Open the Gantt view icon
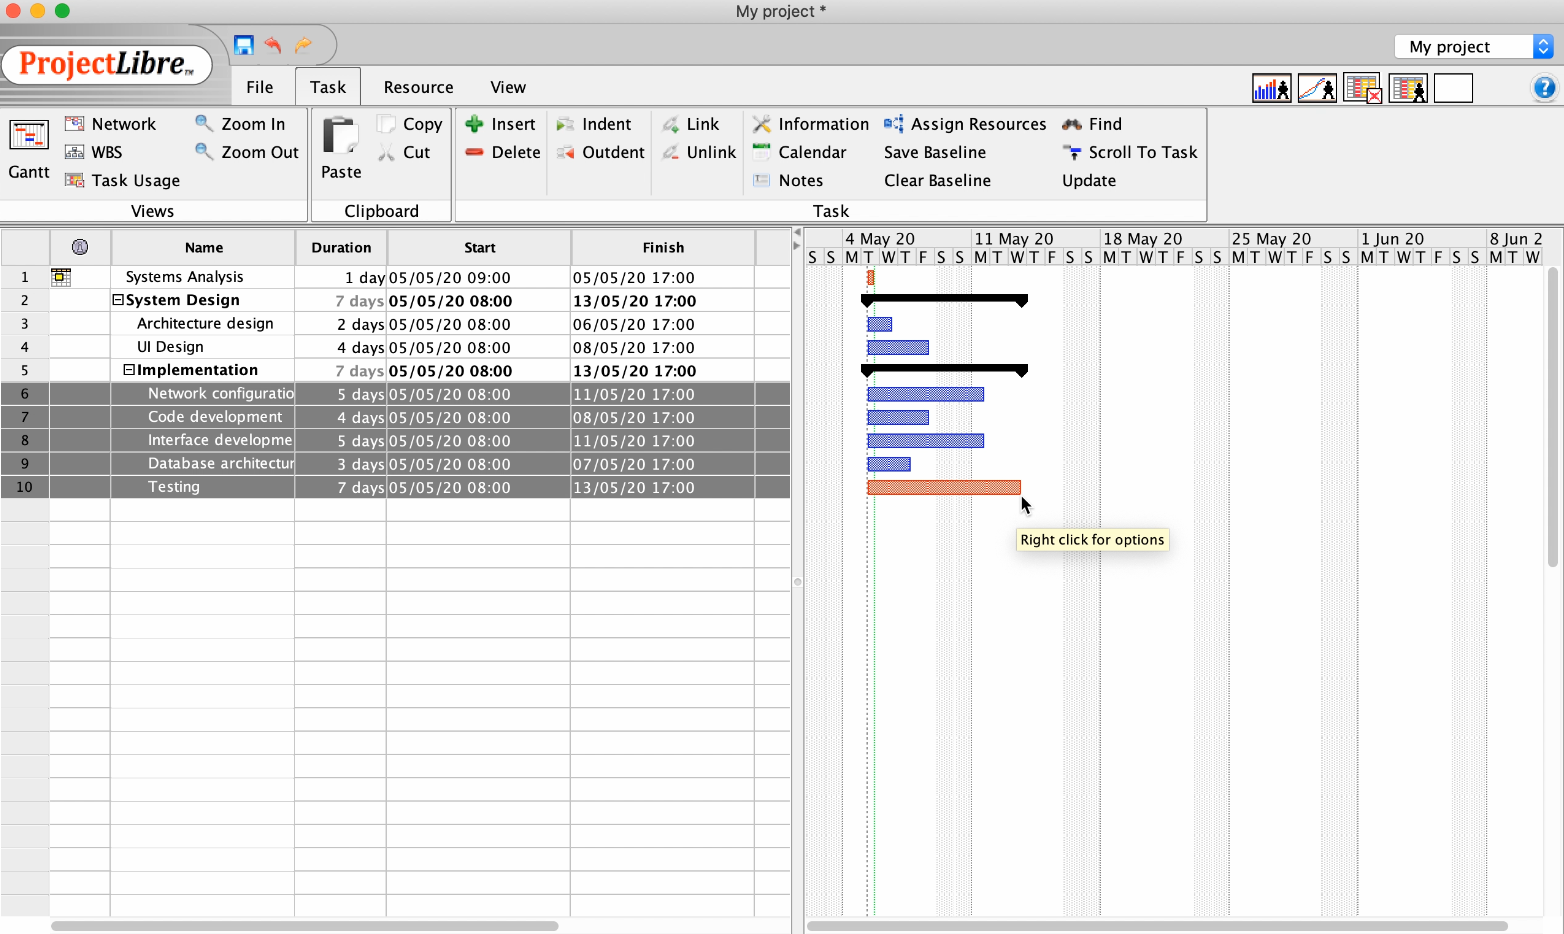Viewport: 1564px width, 934px height. click(29, 149)
